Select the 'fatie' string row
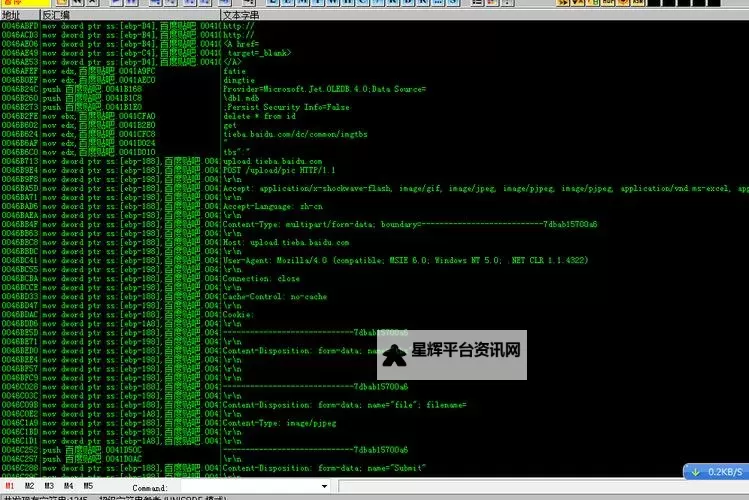 234,71
